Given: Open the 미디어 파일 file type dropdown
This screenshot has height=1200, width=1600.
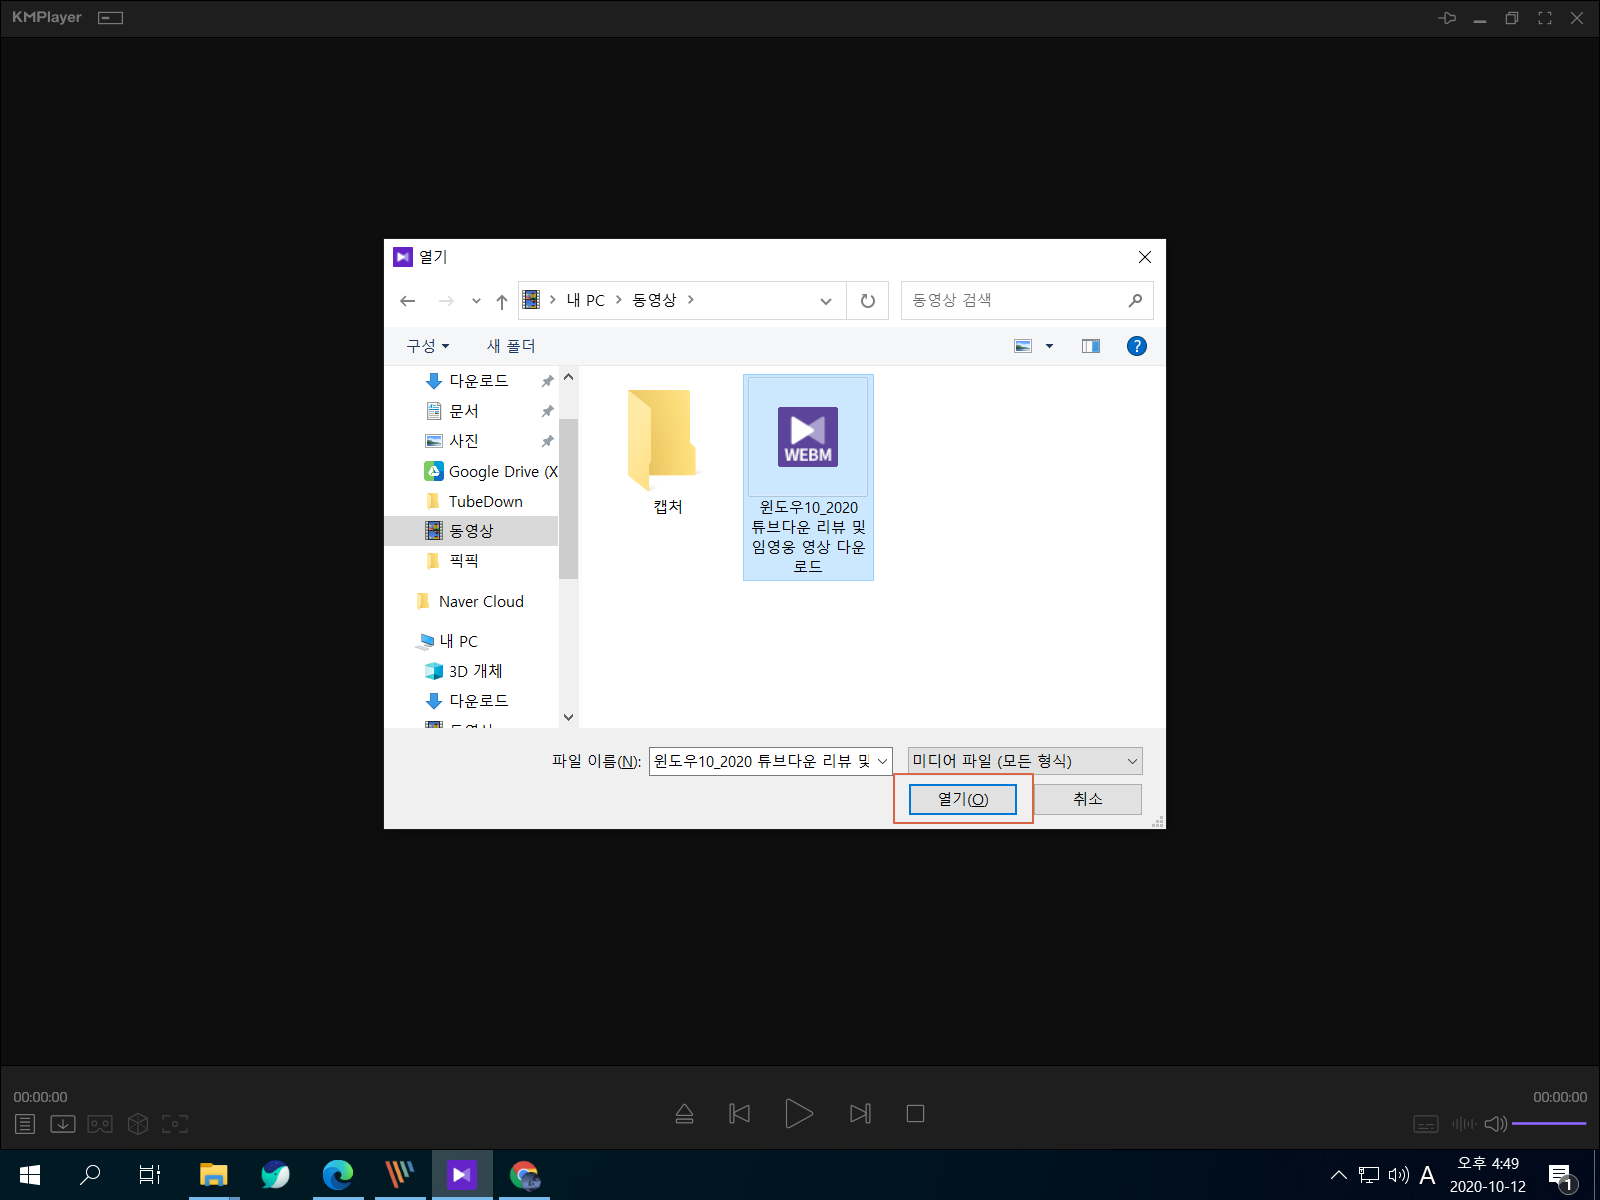Looking at the screenshot, I should [1025, 761].
